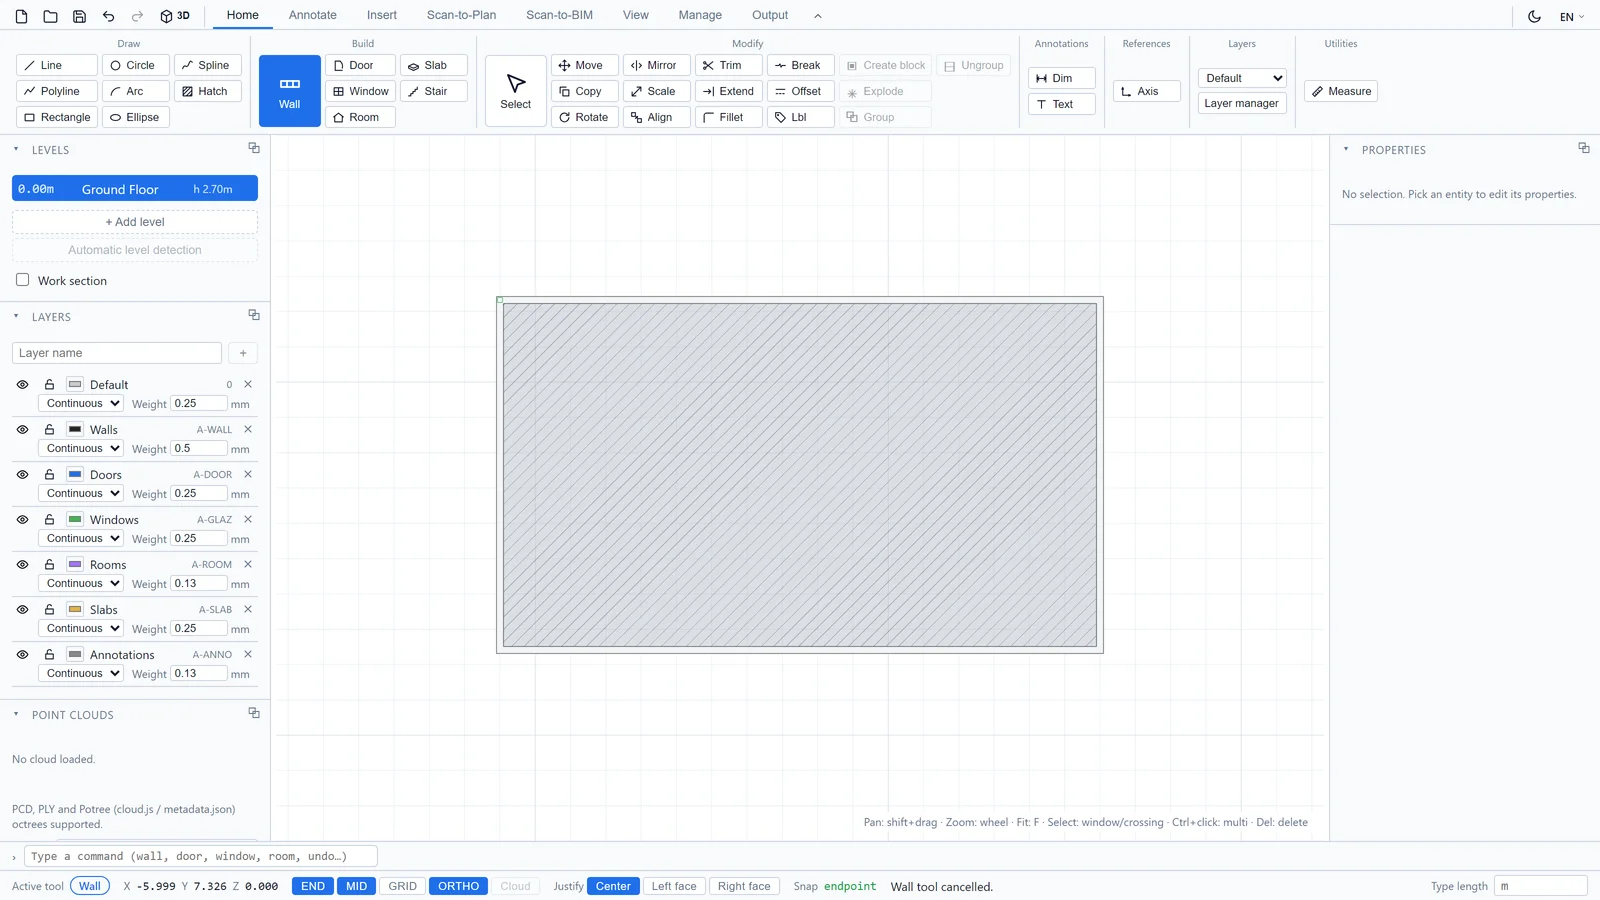Open Annotations layer linetype dropdown
Image resolution: width=1600 pixels, height=900 pixels.
(x=80, y=673)
